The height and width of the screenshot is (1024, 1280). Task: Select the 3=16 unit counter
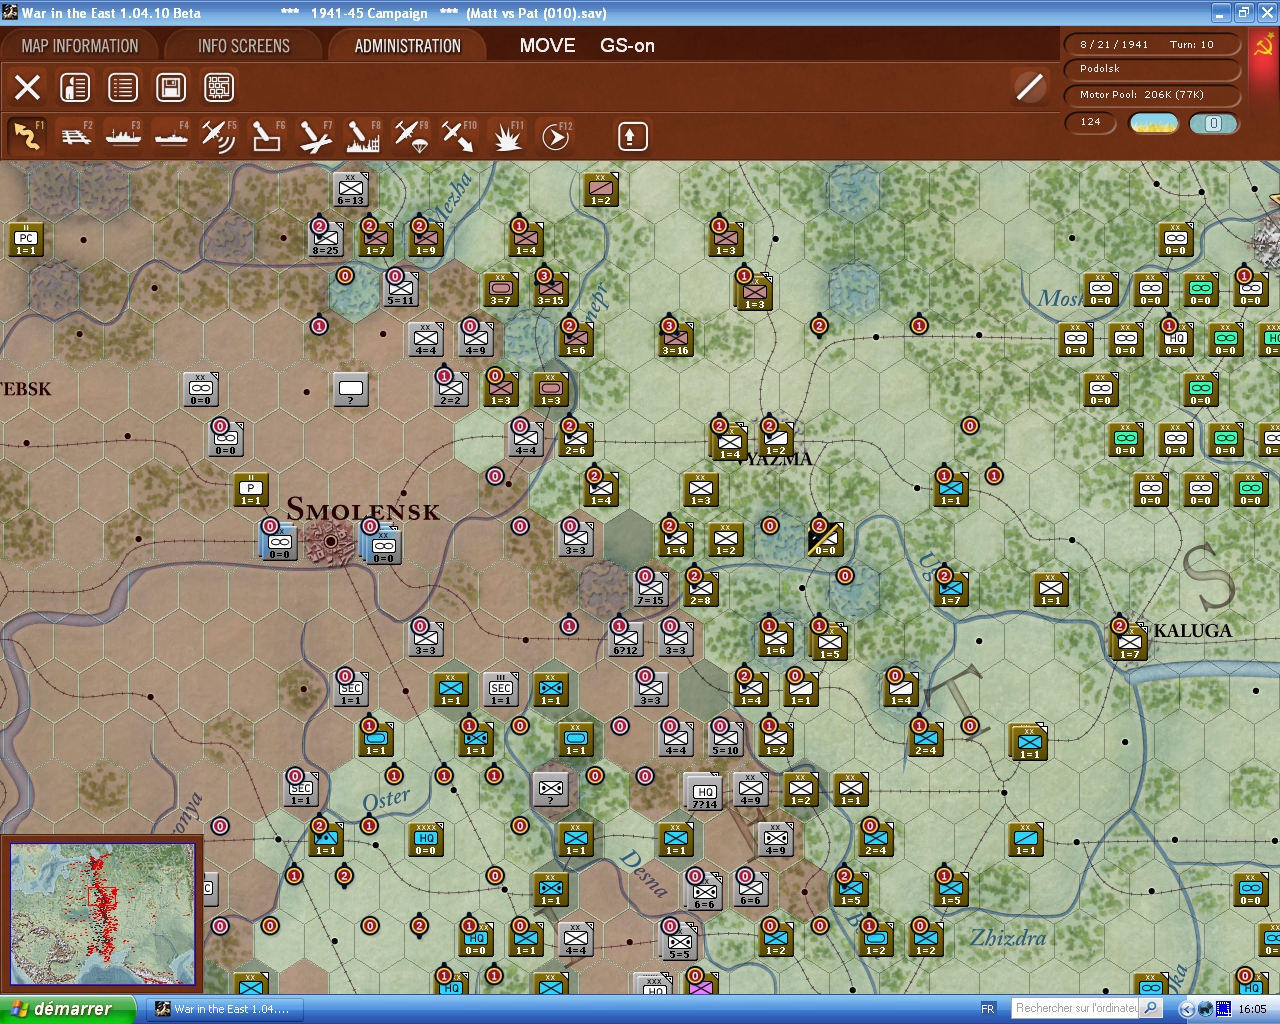(x=675, y=339)
